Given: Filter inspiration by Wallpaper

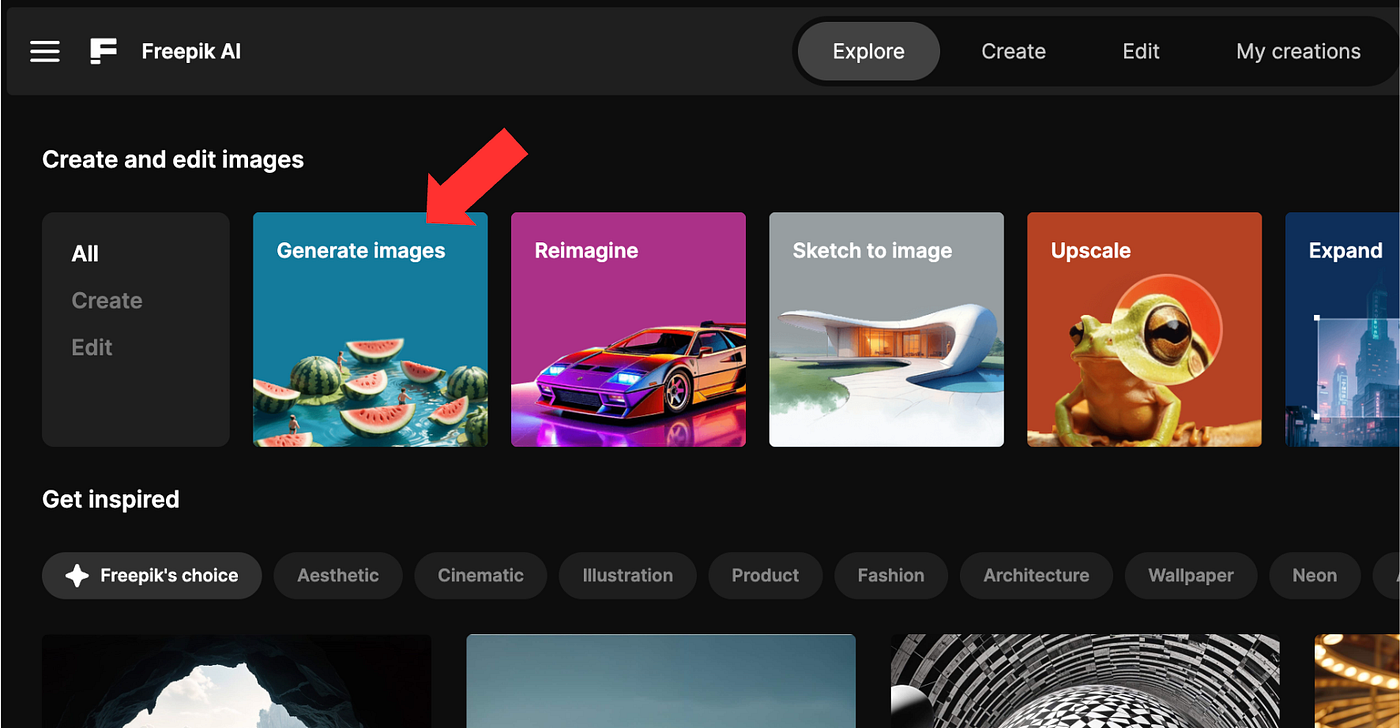Looking at the screenshot, I should tap(1191, 575).
